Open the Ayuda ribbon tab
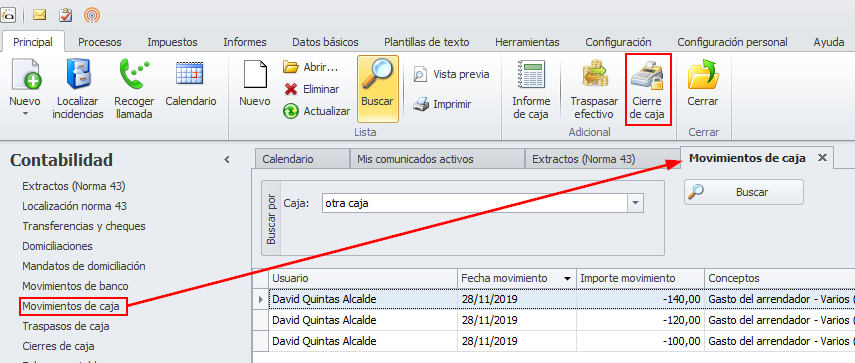This screenshot has width=855, height=363. [829, 42]
